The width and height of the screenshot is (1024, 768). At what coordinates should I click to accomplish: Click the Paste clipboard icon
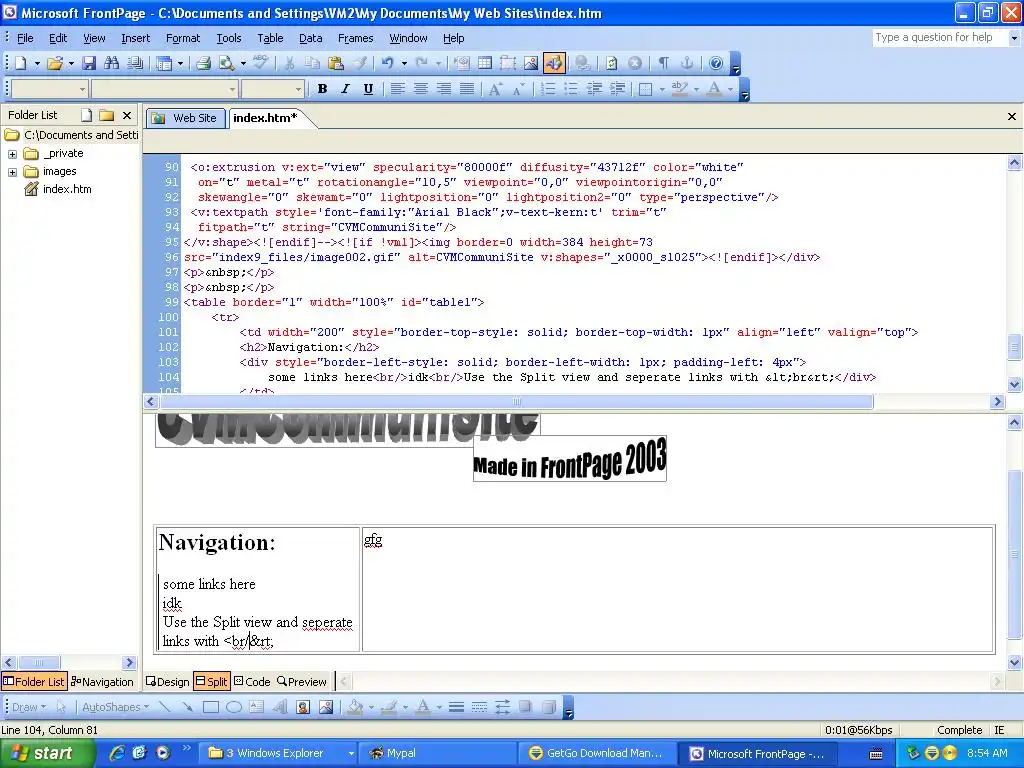point(336,63)
